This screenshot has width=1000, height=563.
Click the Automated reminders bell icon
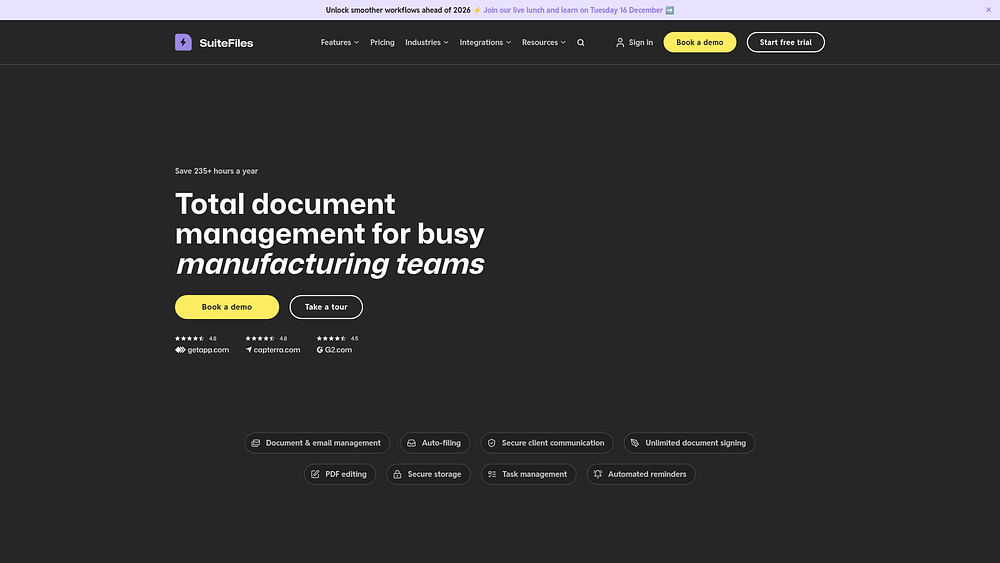(598, 474)
